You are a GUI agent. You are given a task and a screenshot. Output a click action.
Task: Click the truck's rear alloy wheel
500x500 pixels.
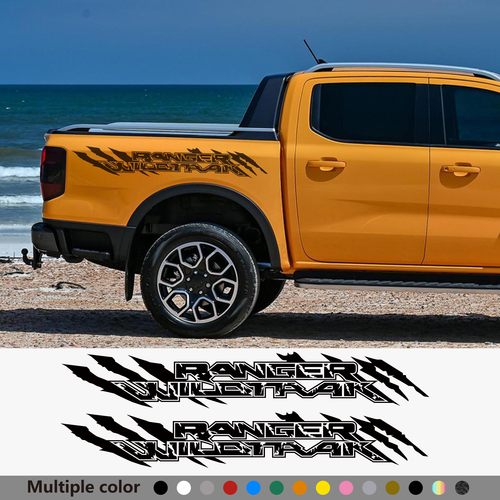coord(199,280)
